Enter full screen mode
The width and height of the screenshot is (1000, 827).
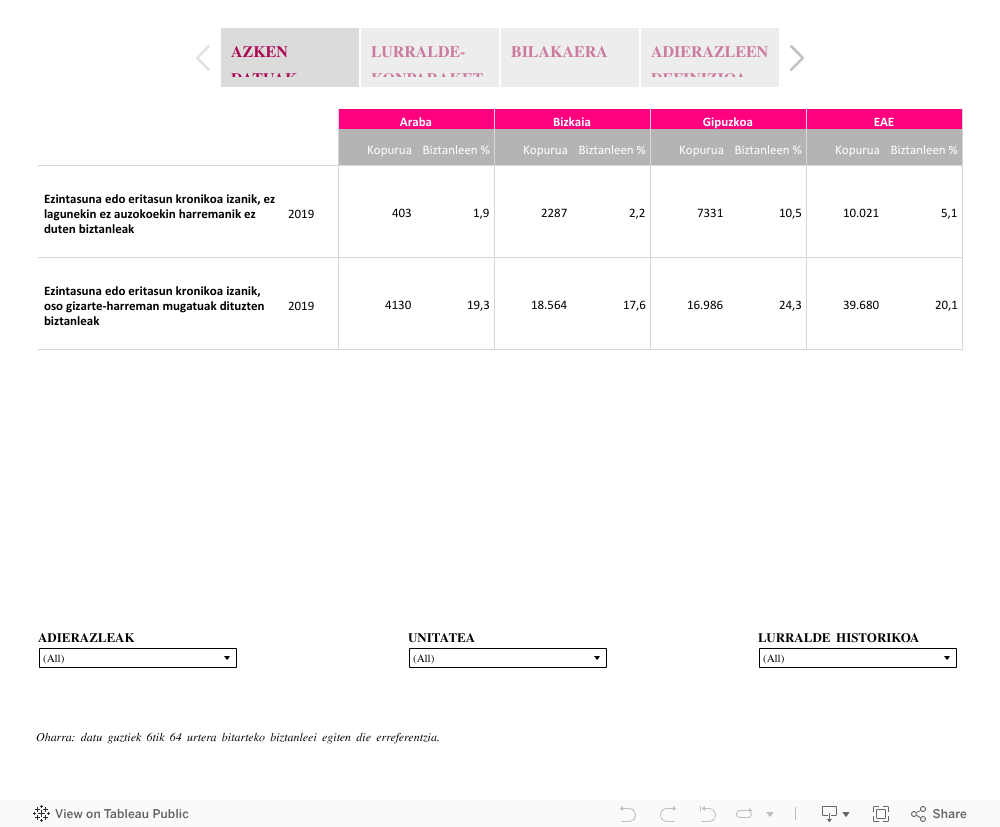881,813
